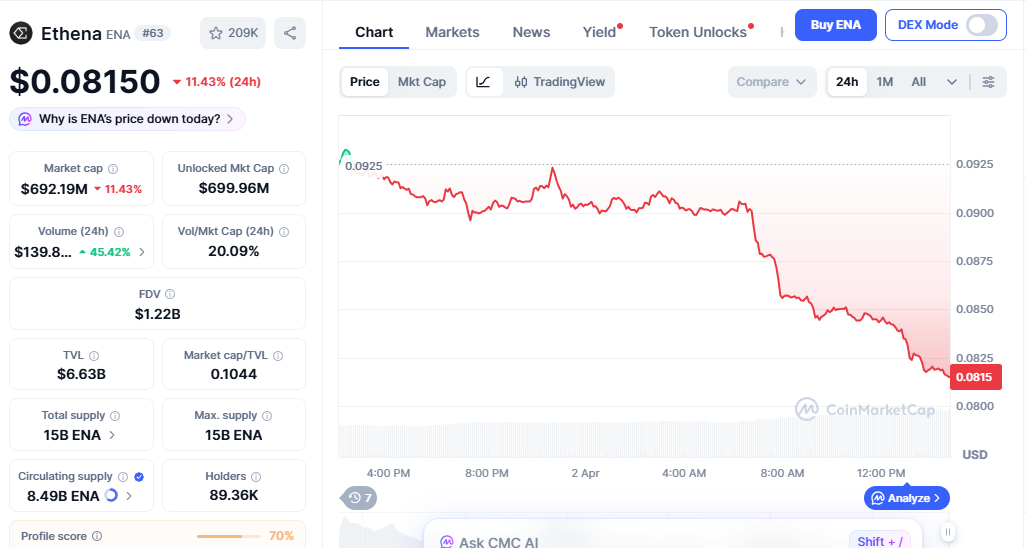Click the history events badge showing 7
This screenshot has width=1026, height=548.
[x=359, y=498]
